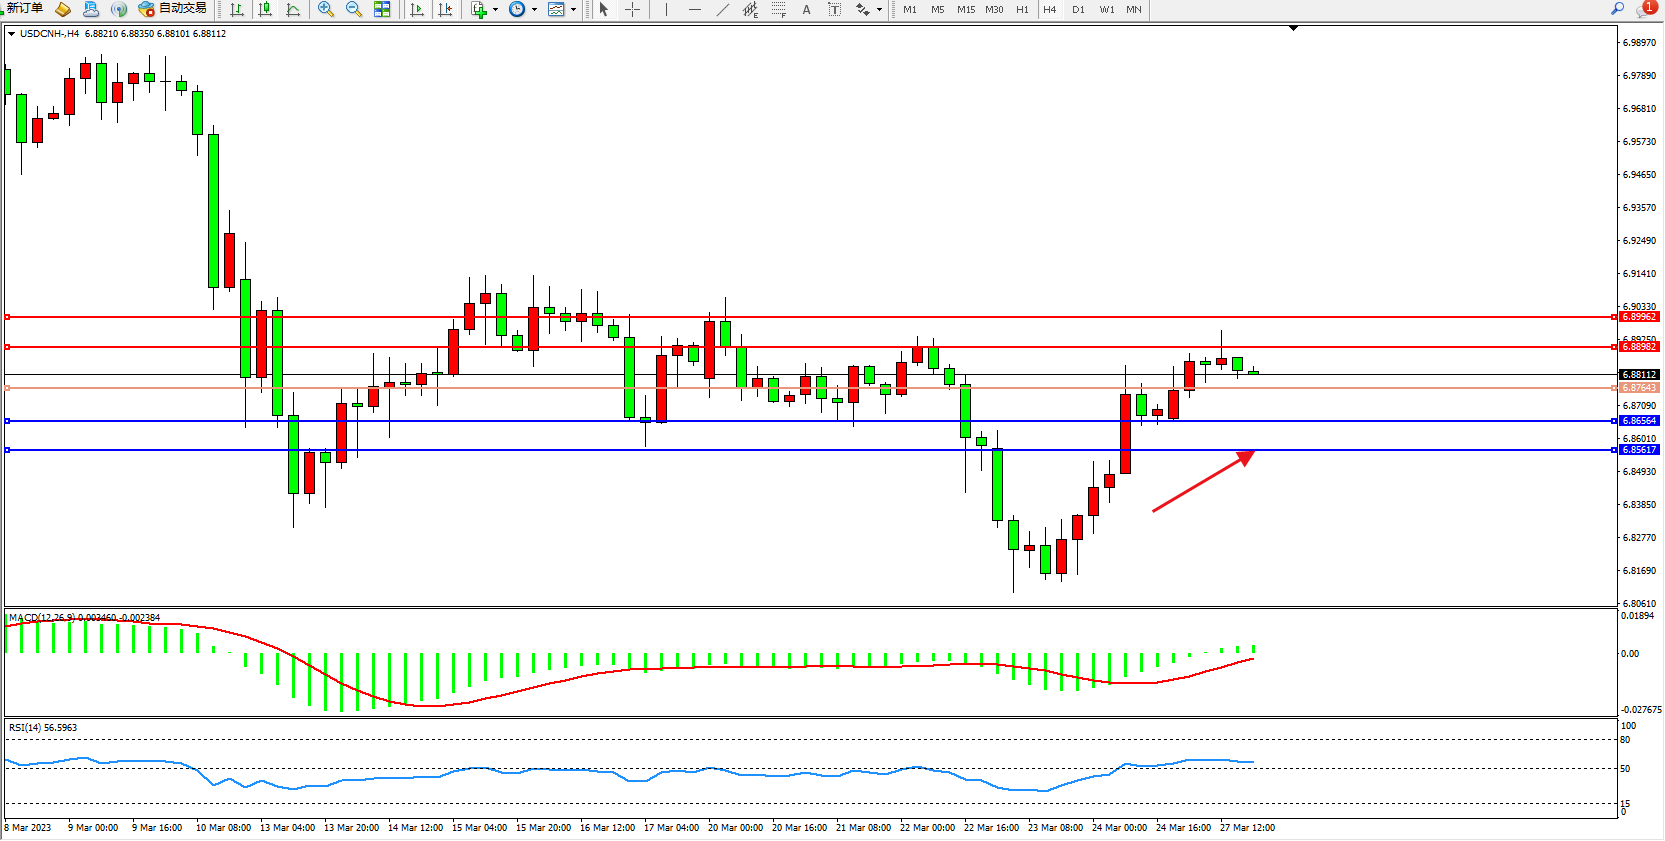This screenshot has width=1665, height=841.
Task: Open notifications chat bubble with badge
Action: point(1645,9)
